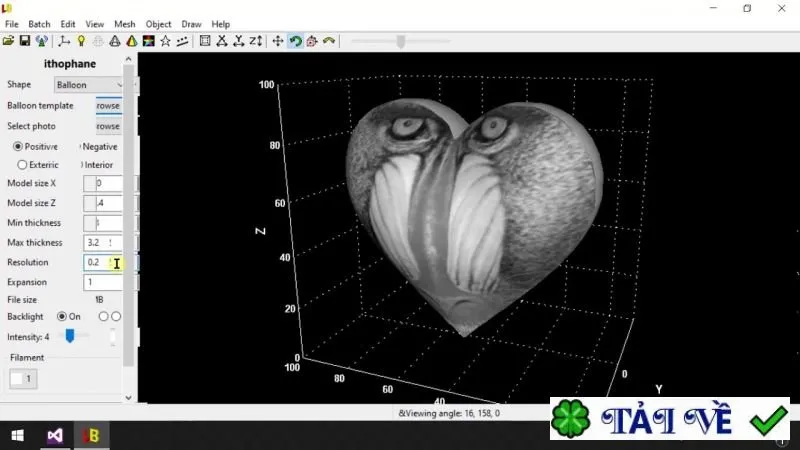Image resolution: width=800 pixels, height=450 pixels.
Task: Click the save floppy disk icon
Action: [24, 41]
